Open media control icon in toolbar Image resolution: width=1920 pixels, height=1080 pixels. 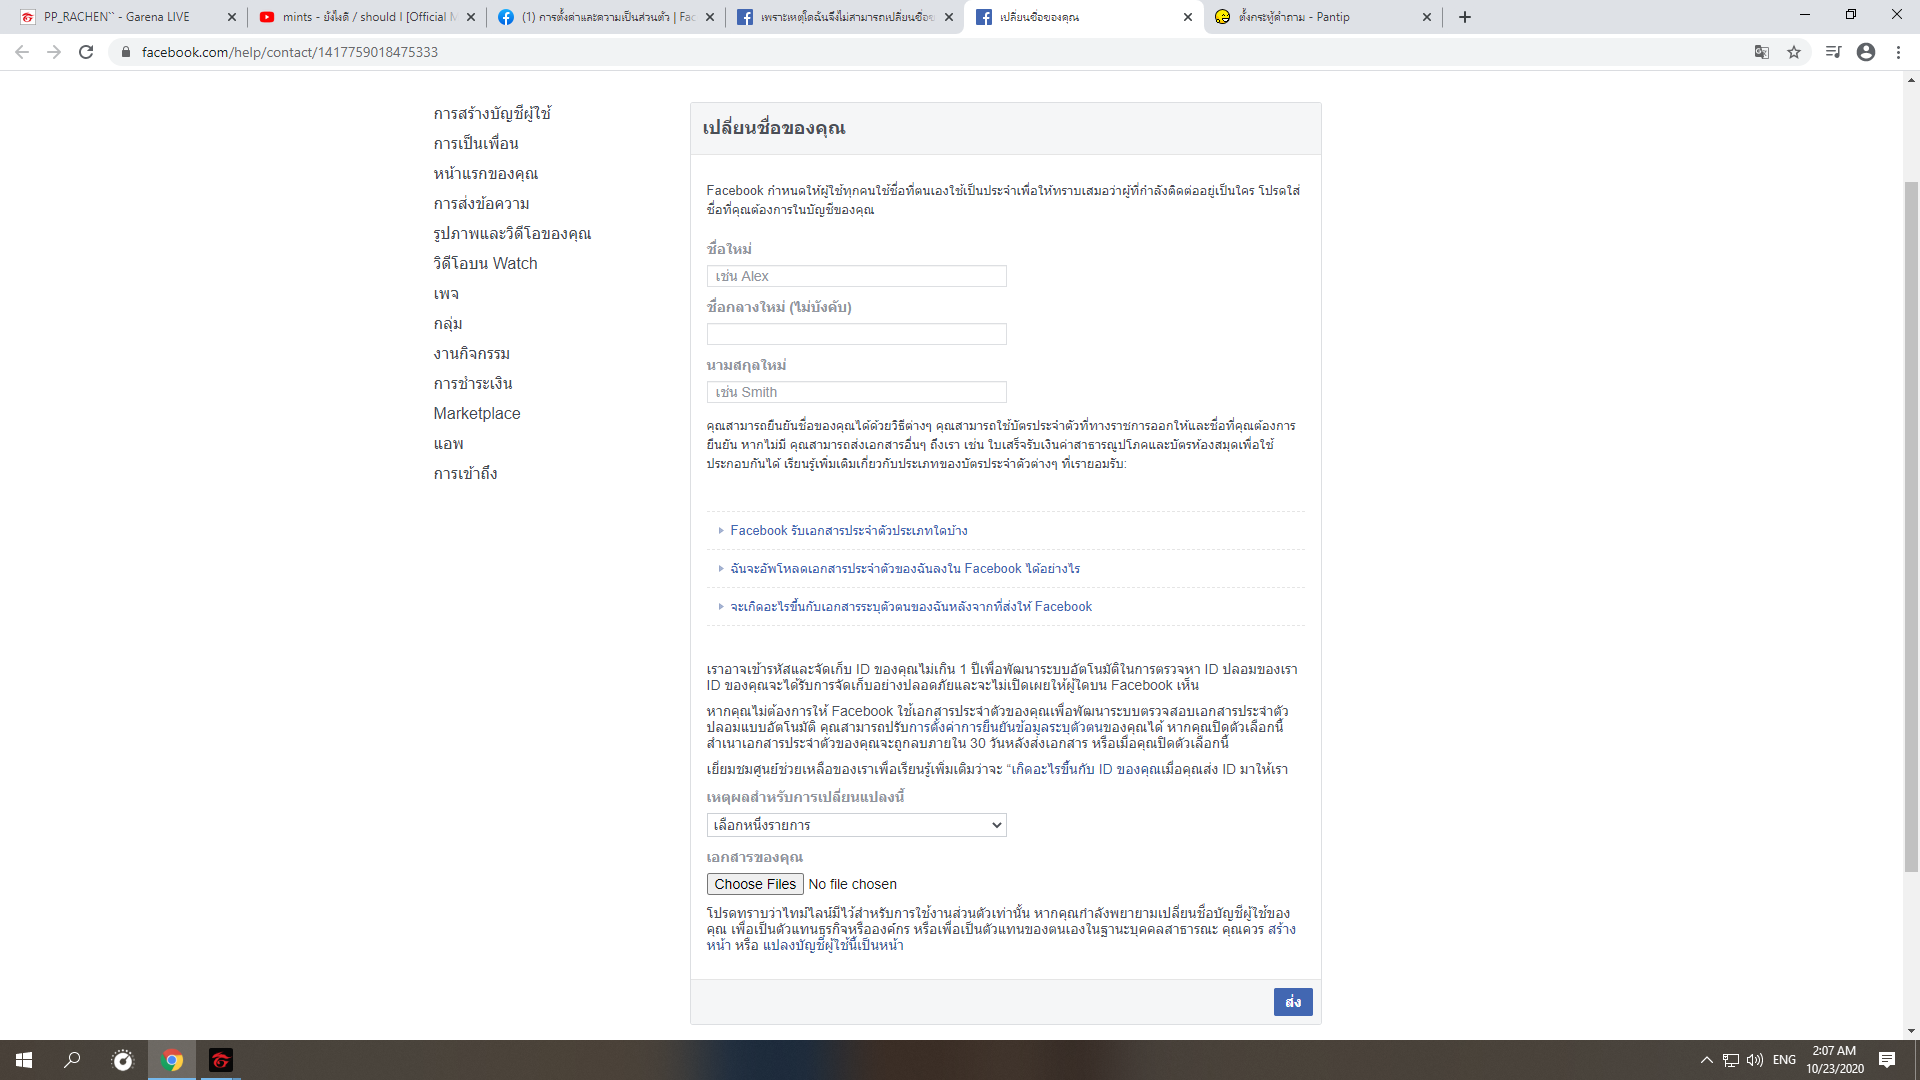1833,52
